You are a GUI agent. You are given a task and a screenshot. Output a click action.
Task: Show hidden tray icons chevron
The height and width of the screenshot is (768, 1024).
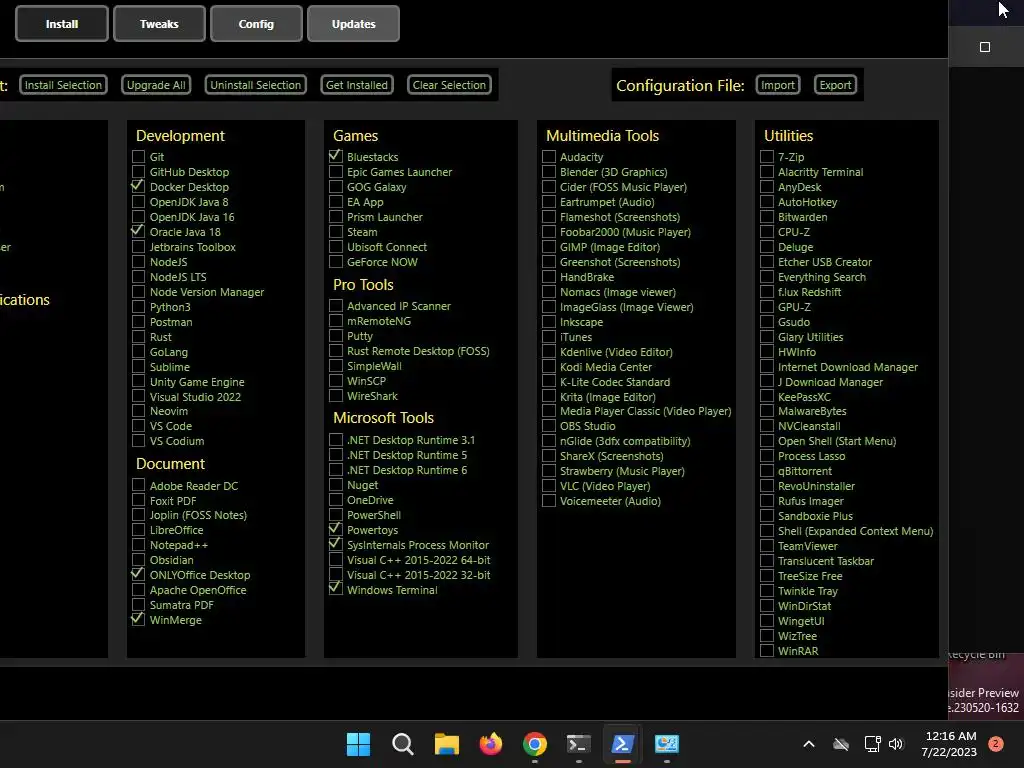(808, 744)
